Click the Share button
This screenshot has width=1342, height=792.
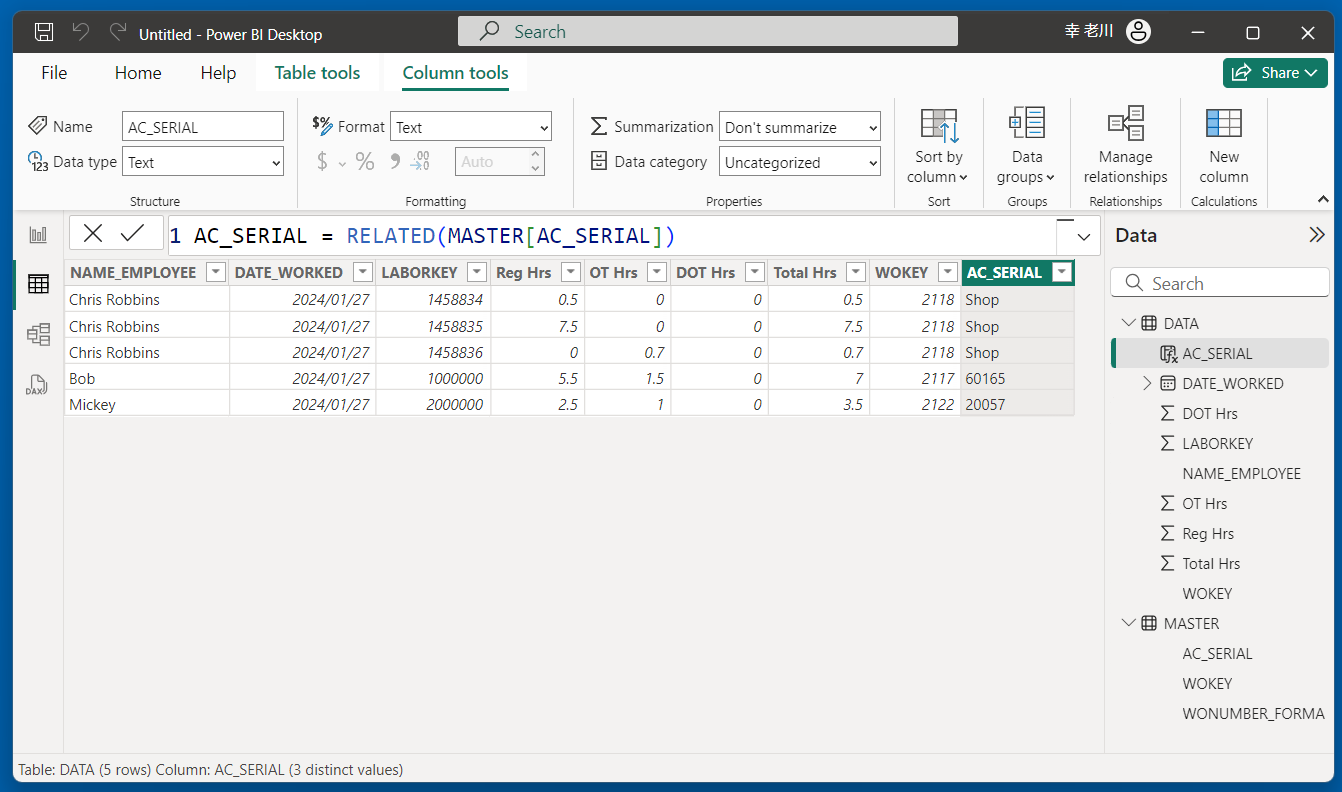click(x=1275, y=72)
